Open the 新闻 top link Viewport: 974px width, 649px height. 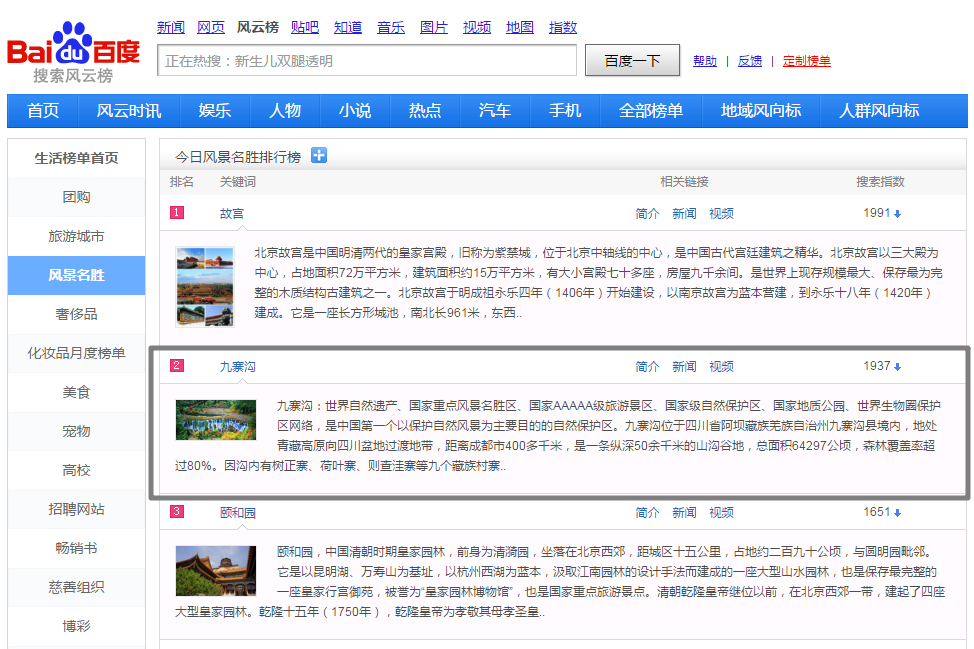coord(171,27)
